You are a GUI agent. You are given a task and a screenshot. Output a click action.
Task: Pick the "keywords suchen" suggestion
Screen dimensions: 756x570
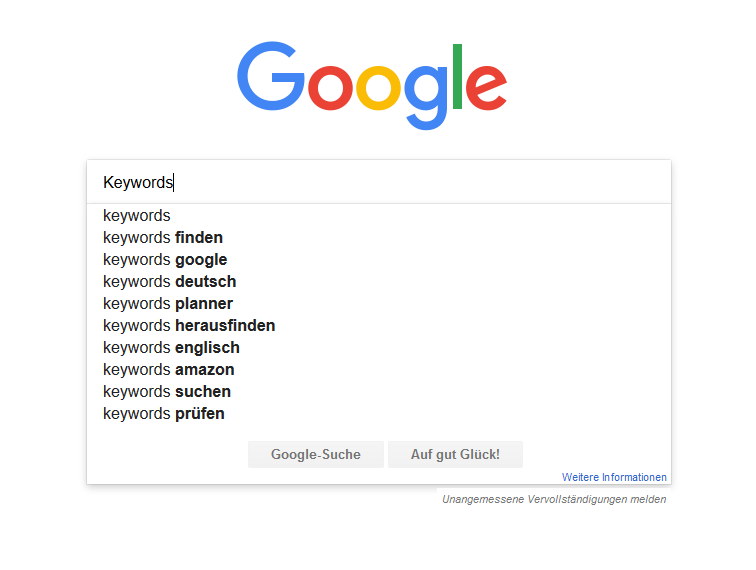pyautogui.click(x=379, y=392)
